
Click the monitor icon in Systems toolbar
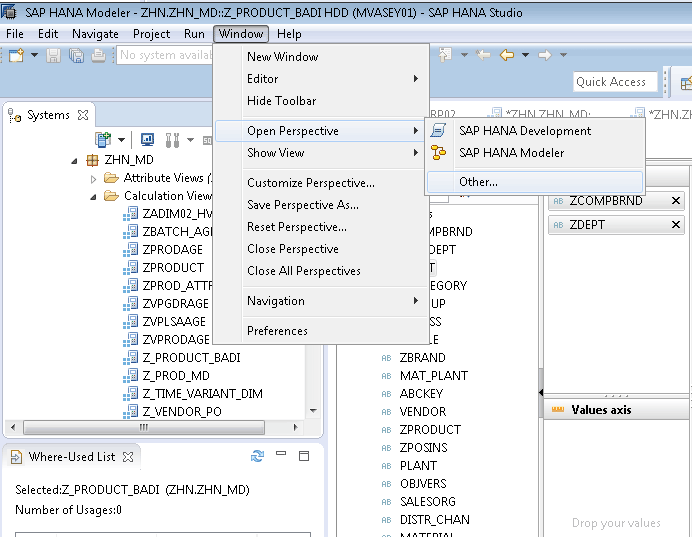(147, 139)
